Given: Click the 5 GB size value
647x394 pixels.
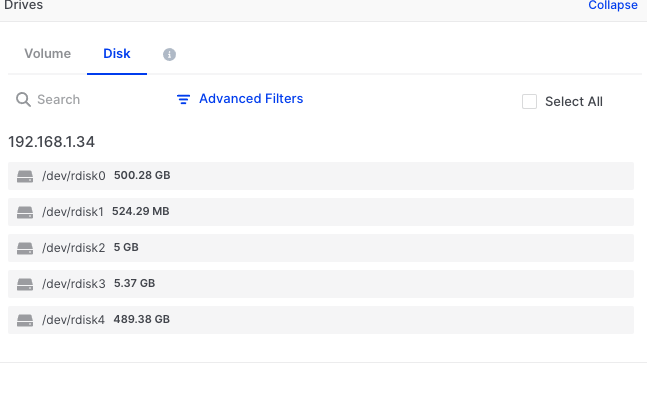Looking at the screenshot, I should [126, 247].
